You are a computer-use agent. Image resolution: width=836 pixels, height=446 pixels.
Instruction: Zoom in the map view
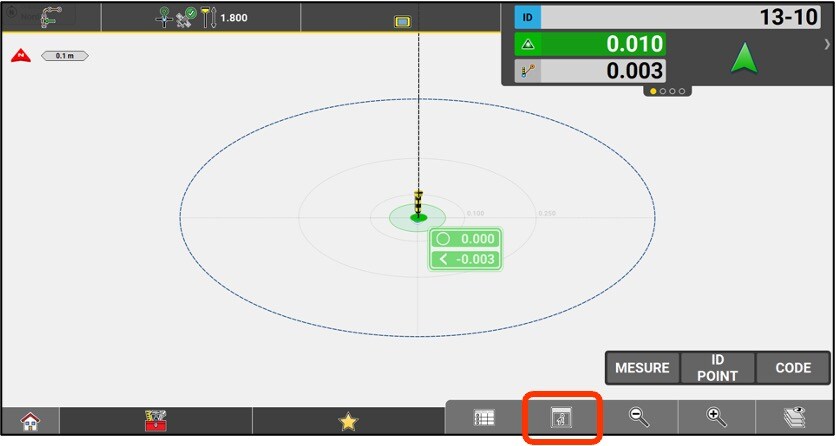(x=716, y=420)
